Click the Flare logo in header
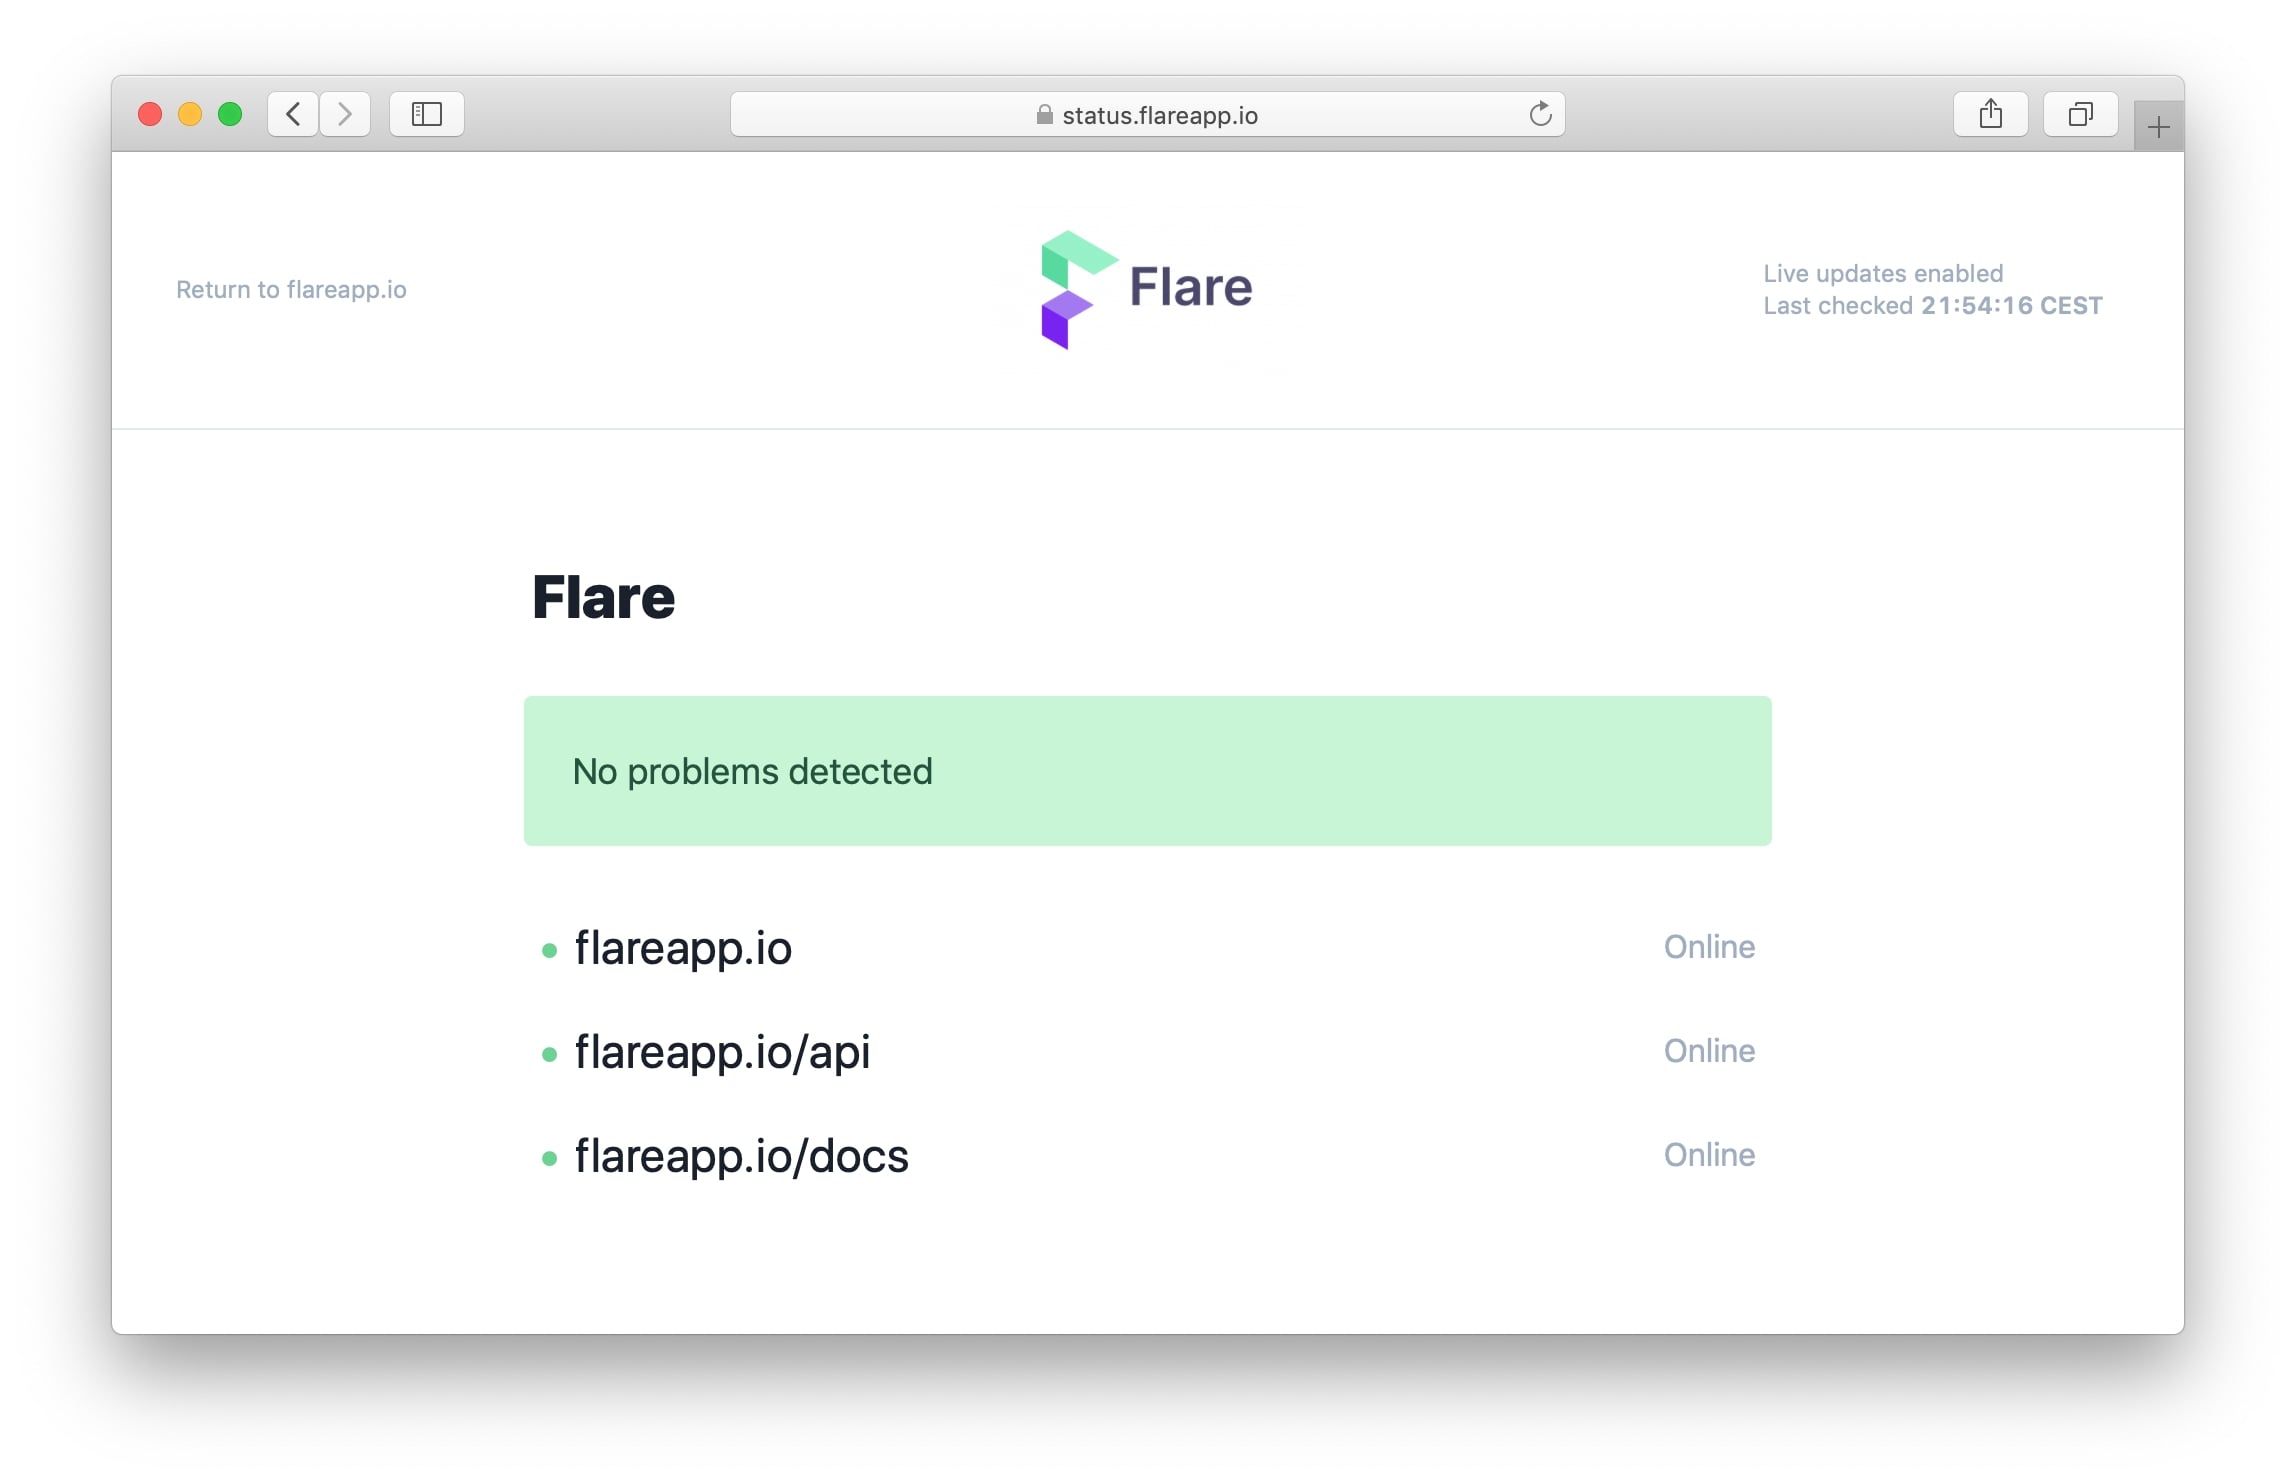The width and height of the screenshot is (2296, 1482). tap(1146, 289)
